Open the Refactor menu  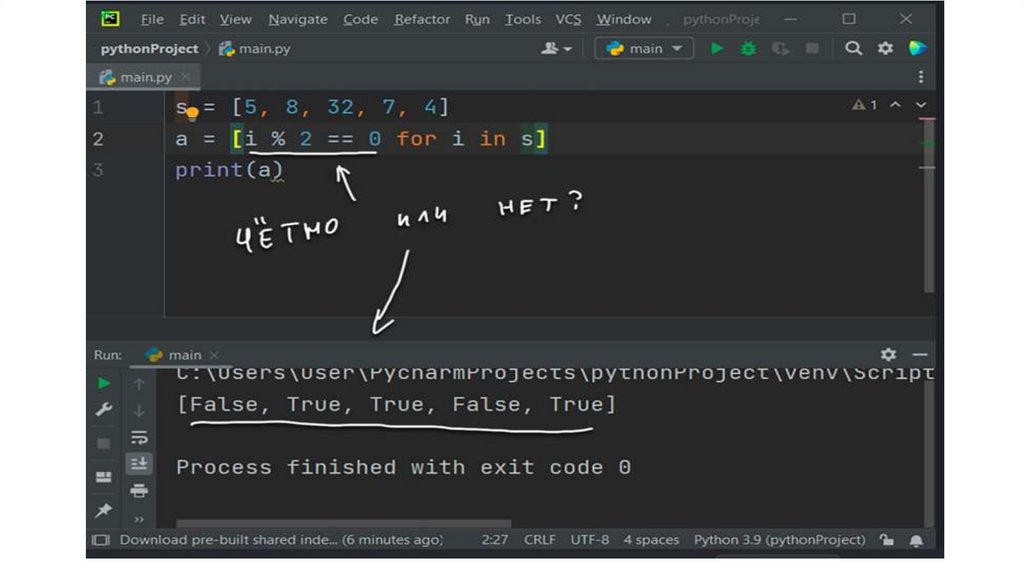tap(422, 20)
